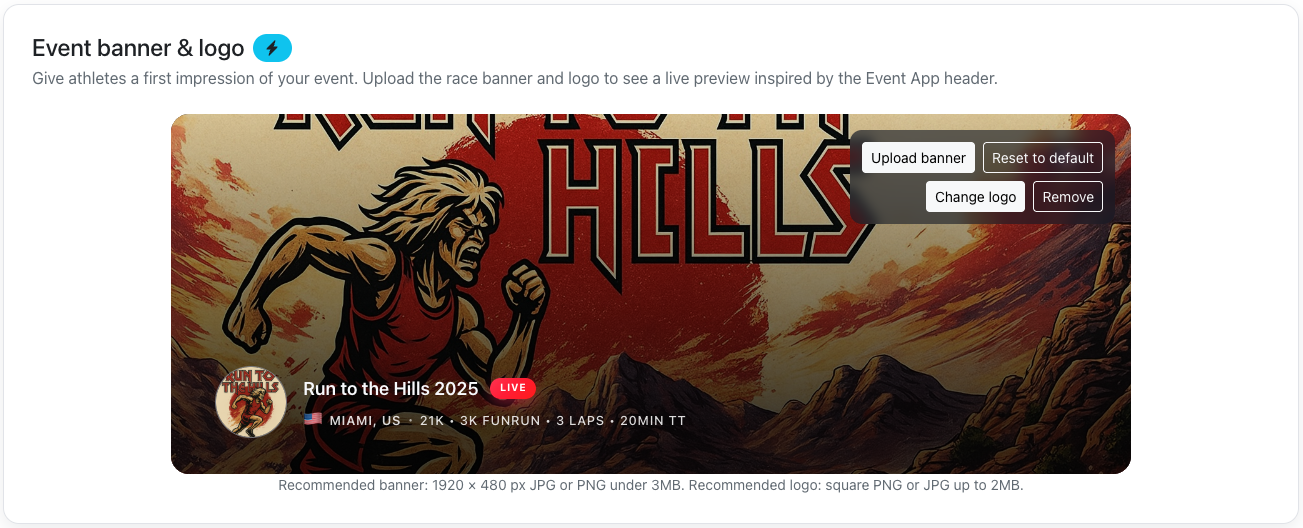
Task: Reset banner to default
Action: (x=1043, y=158)
